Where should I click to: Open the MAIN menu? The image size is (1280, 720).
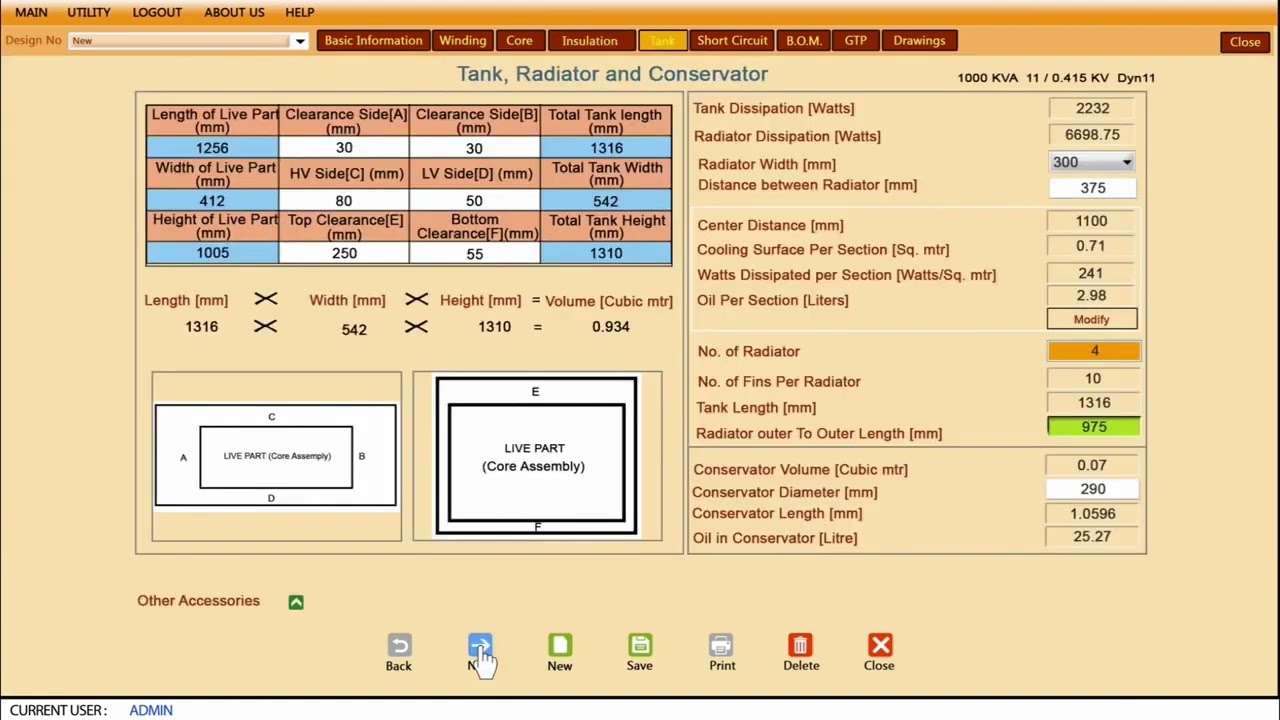31,12
